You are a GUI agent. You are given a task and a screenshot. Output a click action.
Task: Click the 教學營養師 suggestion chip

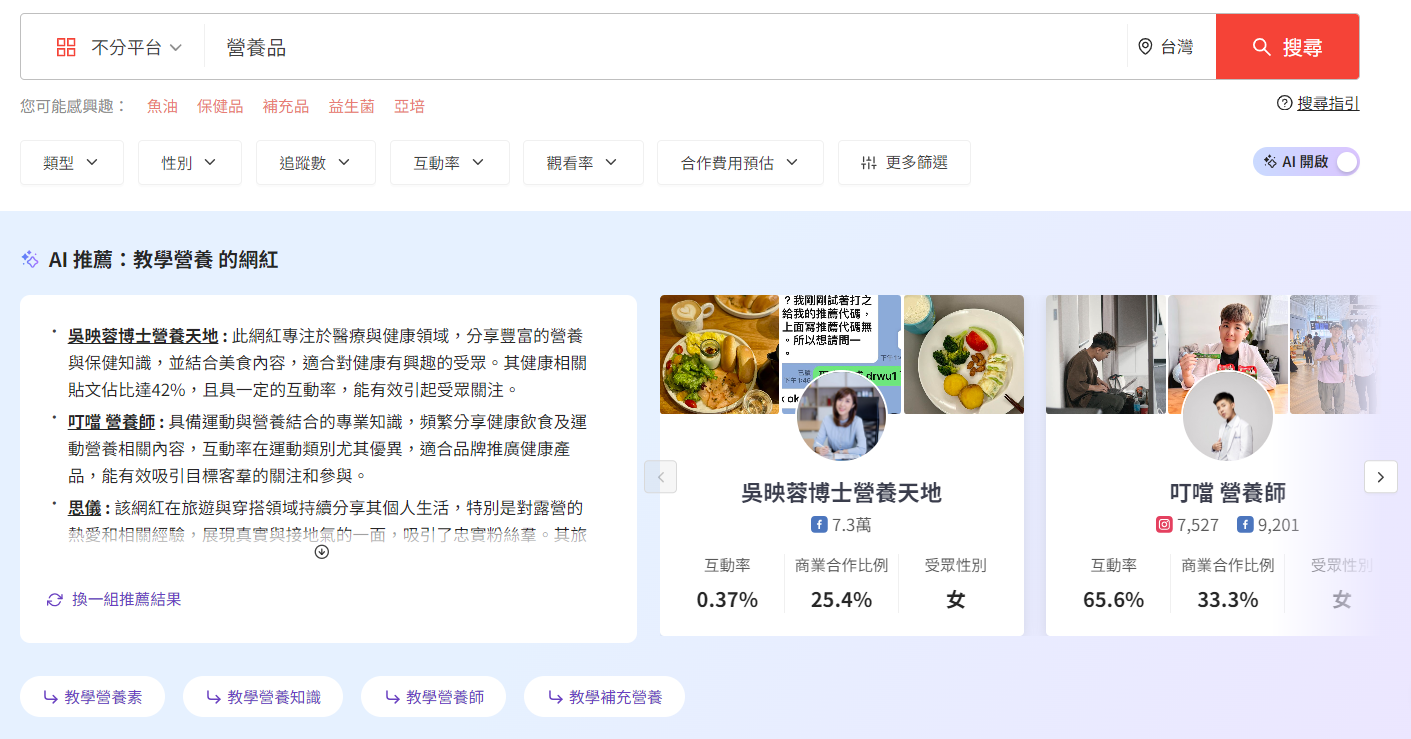click(433, 697)
